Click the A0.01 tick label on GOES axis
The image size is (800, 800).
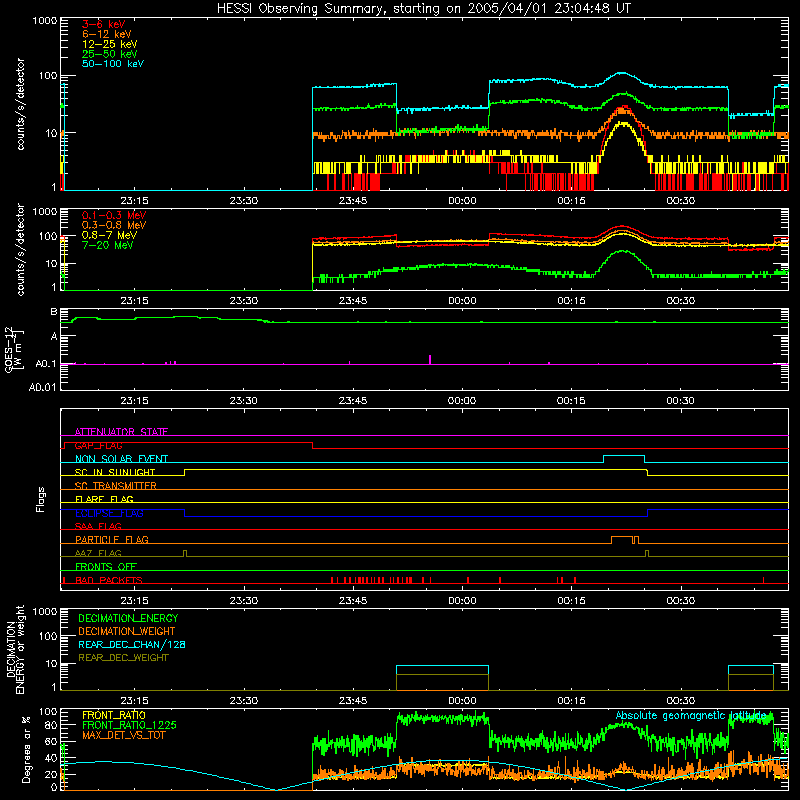[42, 387]
